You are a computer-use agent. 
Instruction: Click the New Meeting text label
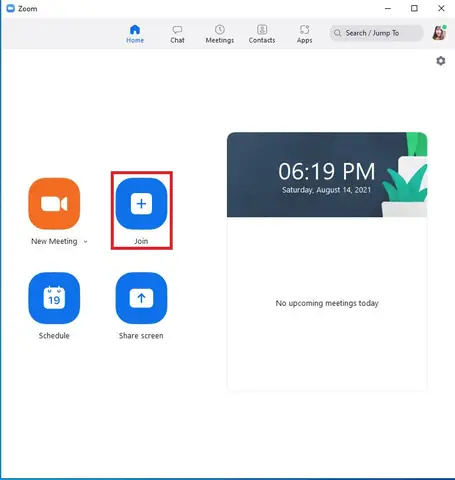[54, 241]
